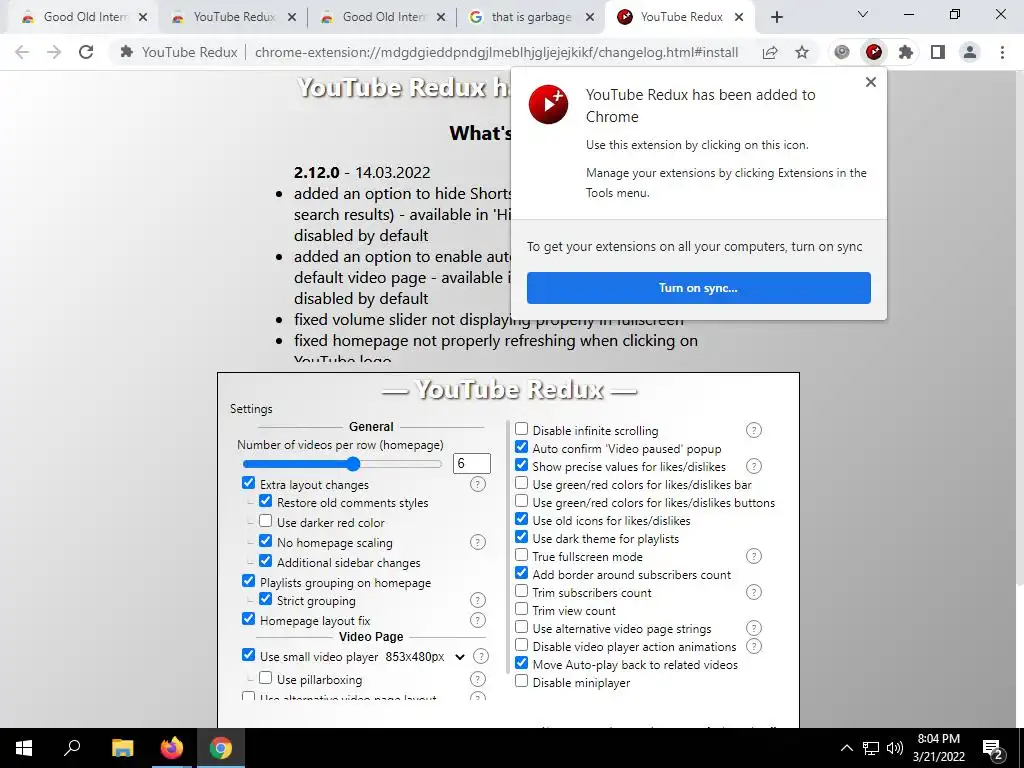Show help for True fullscreen mode

[x=754, y=556]
